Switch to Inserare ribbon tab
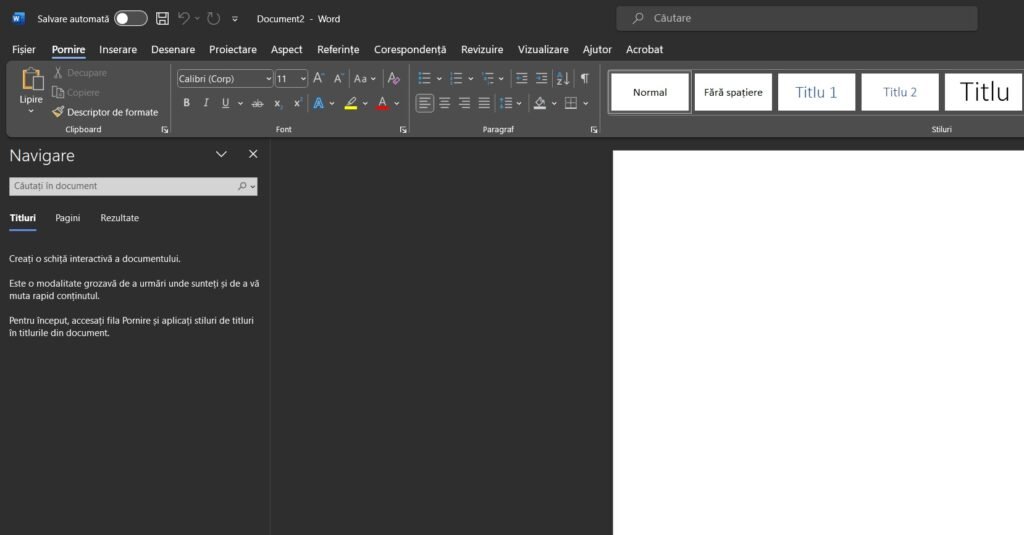The height and width of the screenshot is (535, 1024). tap(118, 49)
